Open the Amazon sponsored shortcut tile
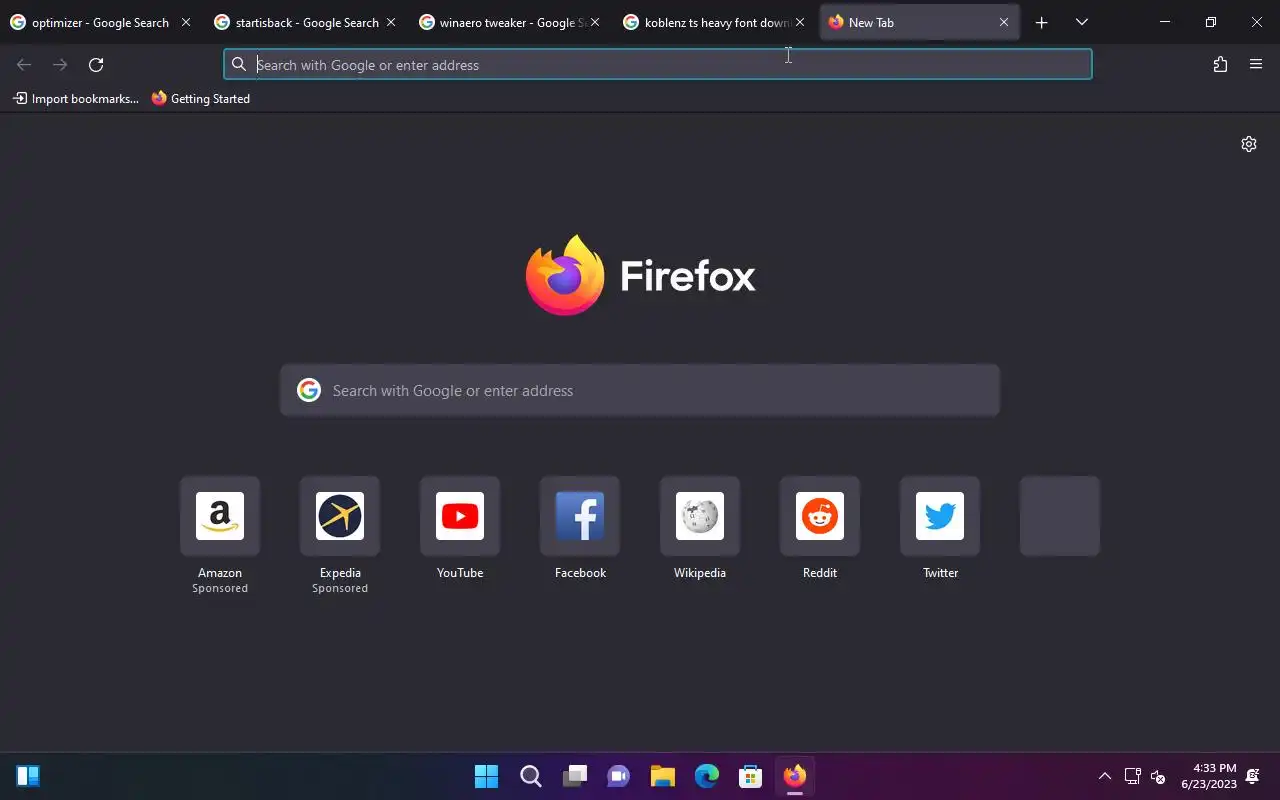This screenshot has width=1280, height=800. [220, 516]
